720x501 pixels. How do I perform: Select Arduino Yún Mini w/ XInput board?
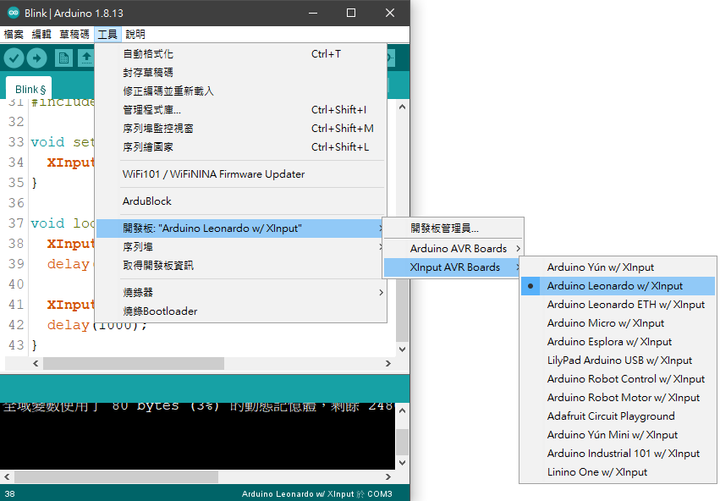(618, 435)
